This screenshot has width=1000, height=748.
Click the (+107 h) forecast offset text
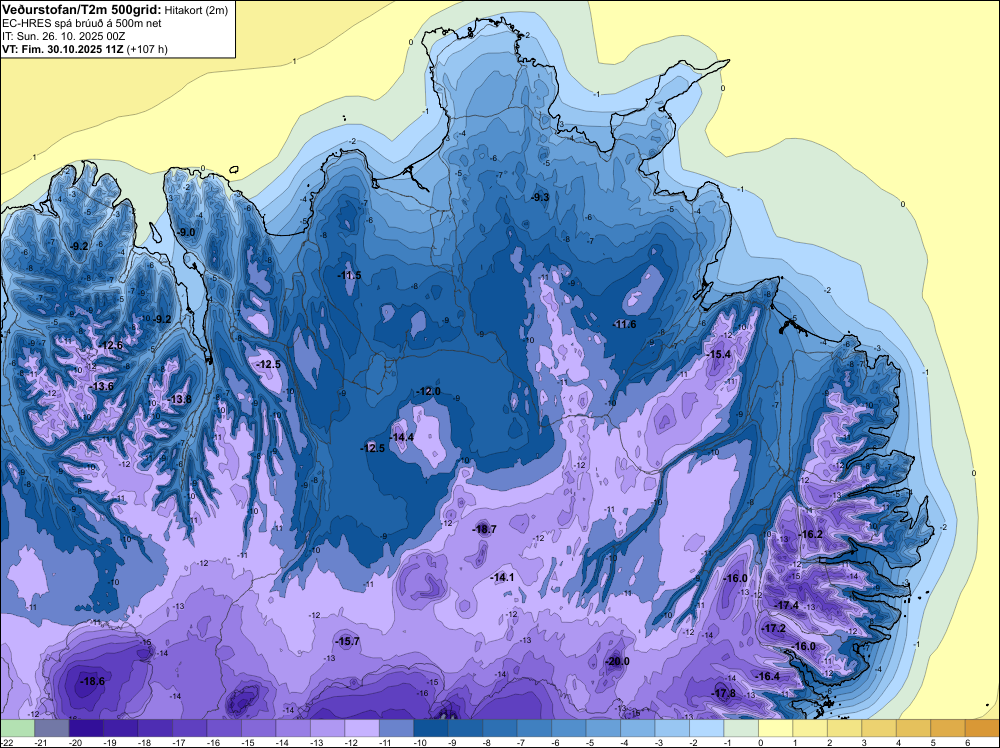click(x=147, y=50)
